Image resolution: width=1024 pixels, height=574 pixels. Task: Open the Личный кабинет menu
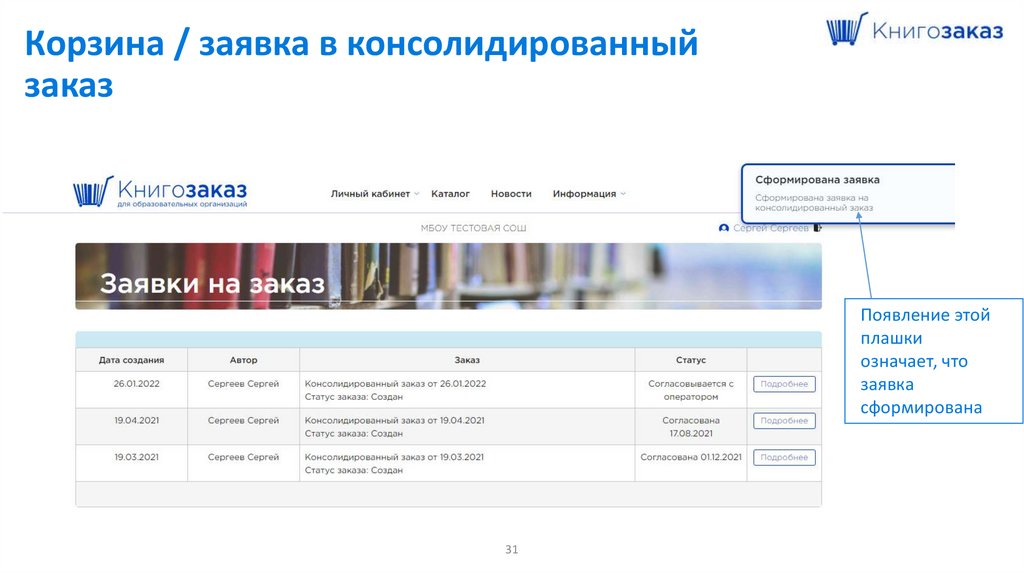[x=370, y=194]
